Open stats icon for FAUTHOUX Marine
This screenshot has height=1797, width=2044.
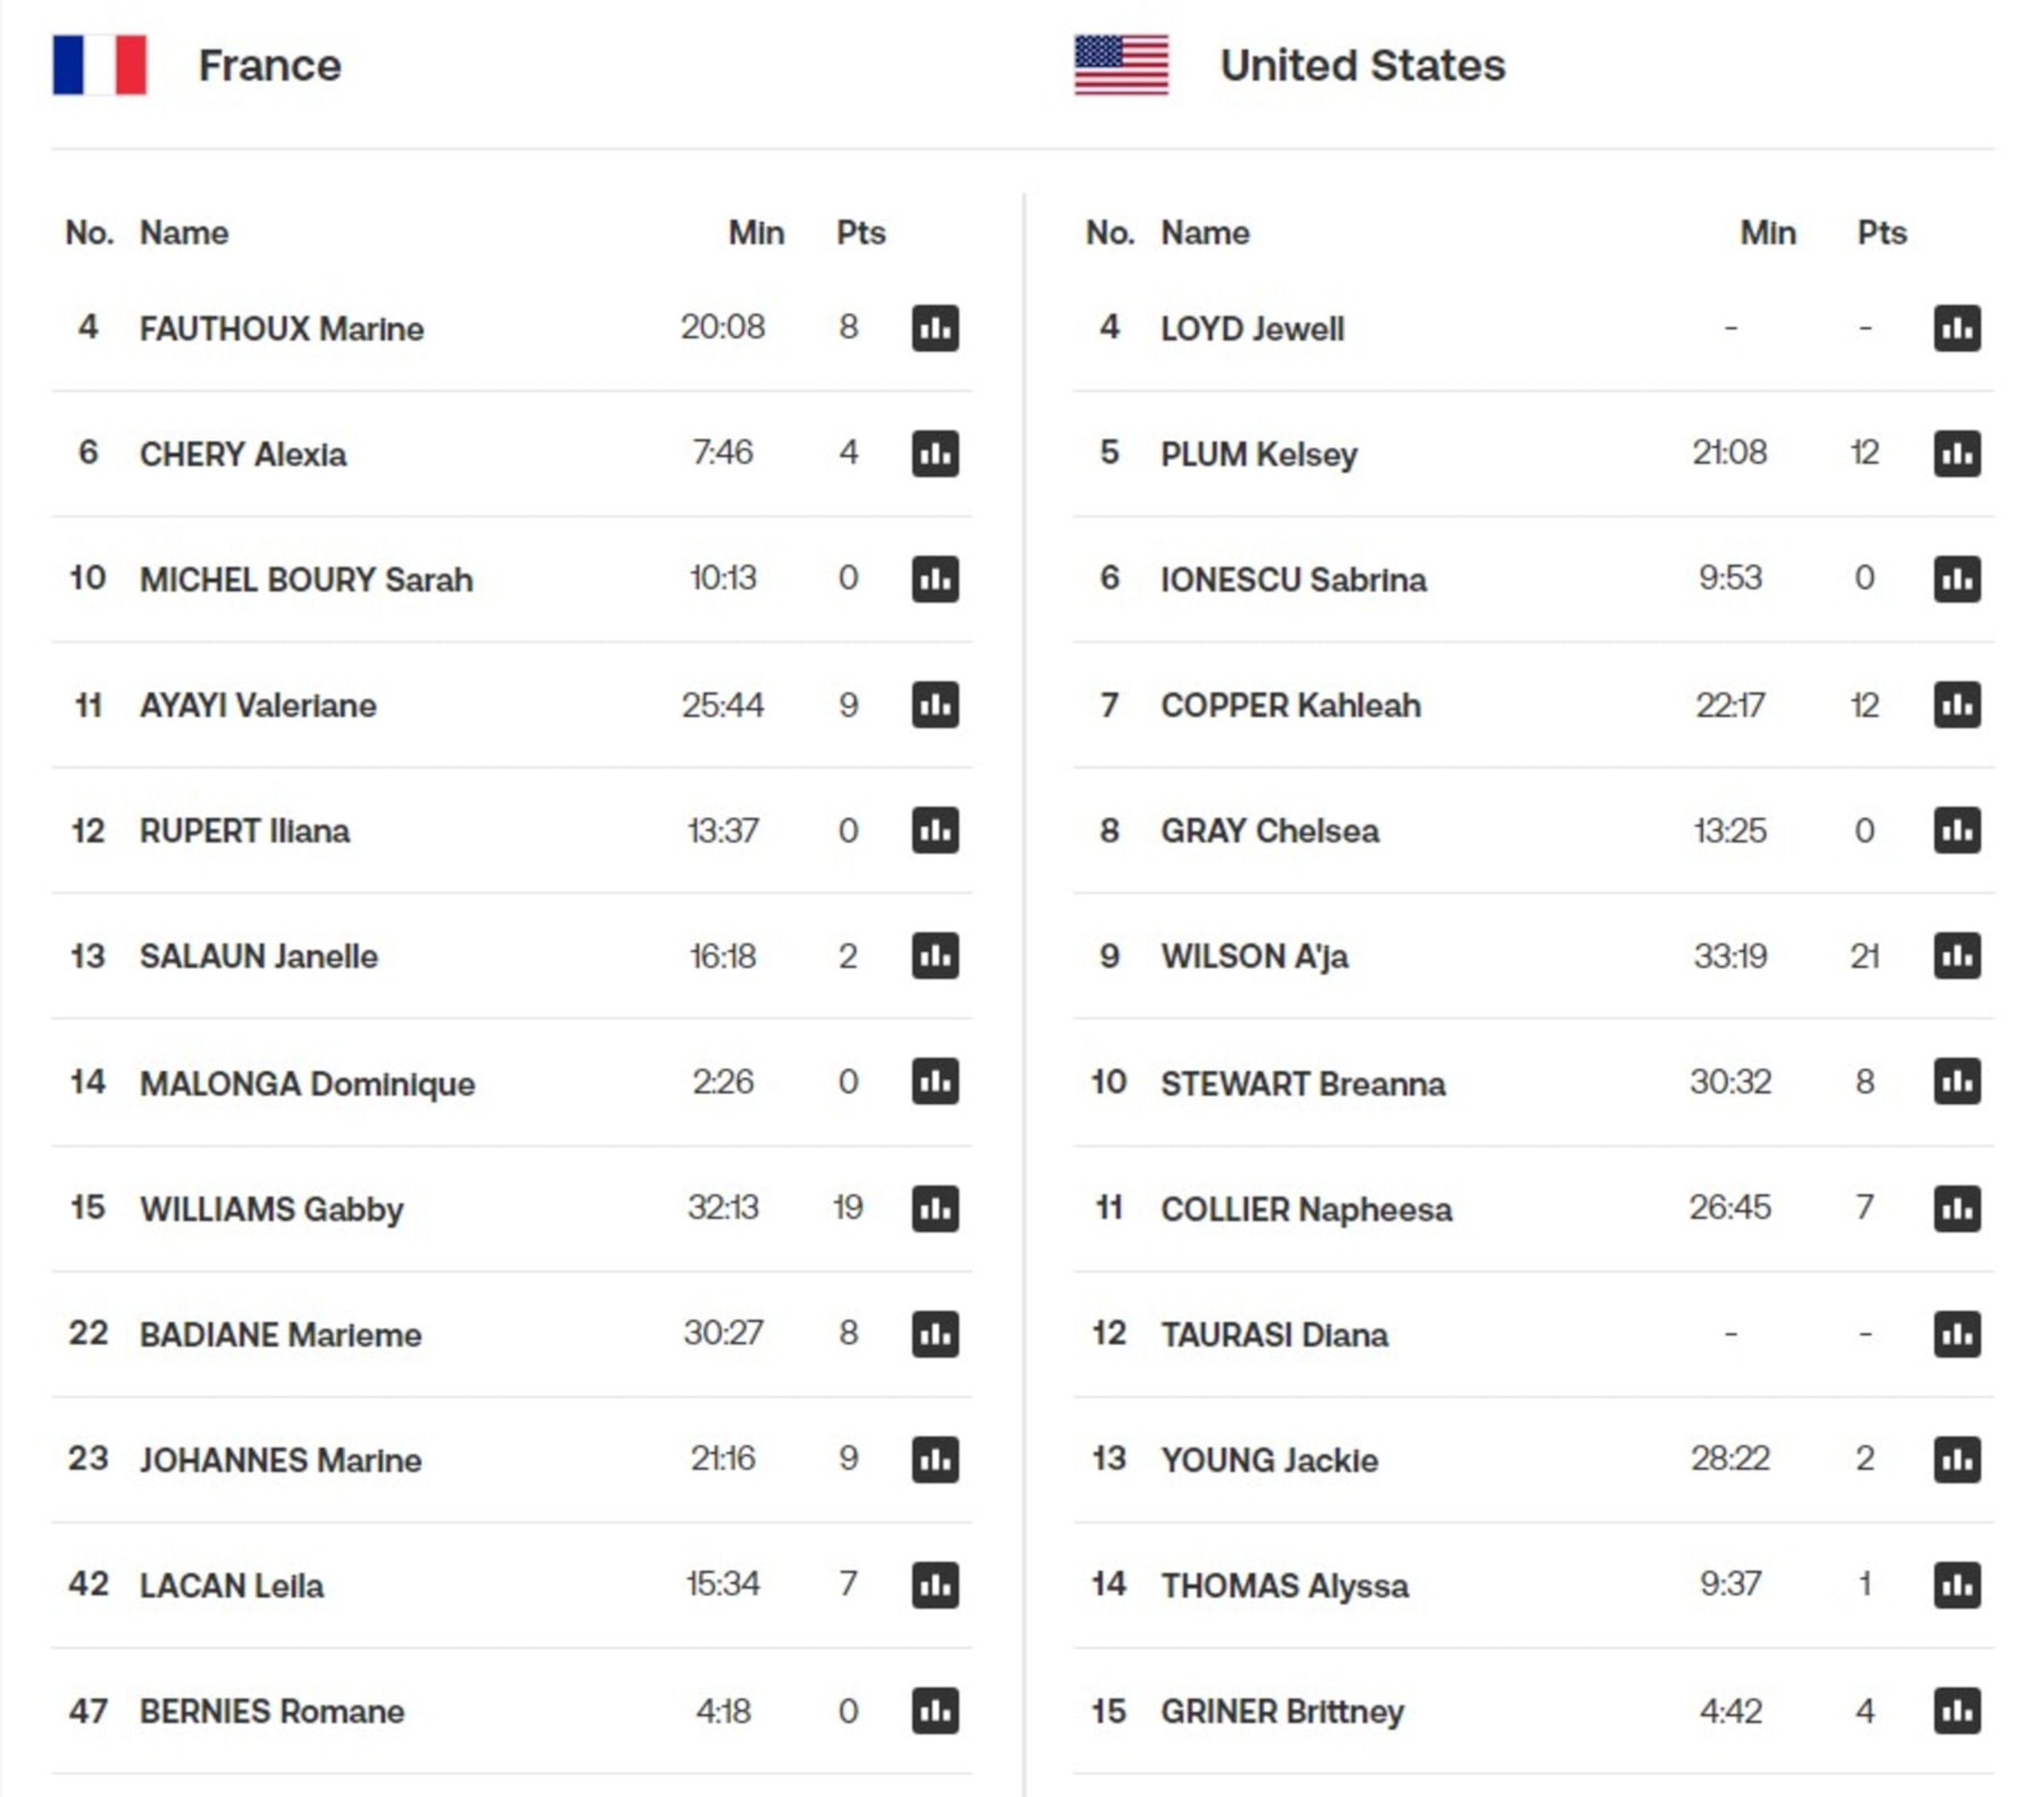pyautogui.click(x=935, y=328)
